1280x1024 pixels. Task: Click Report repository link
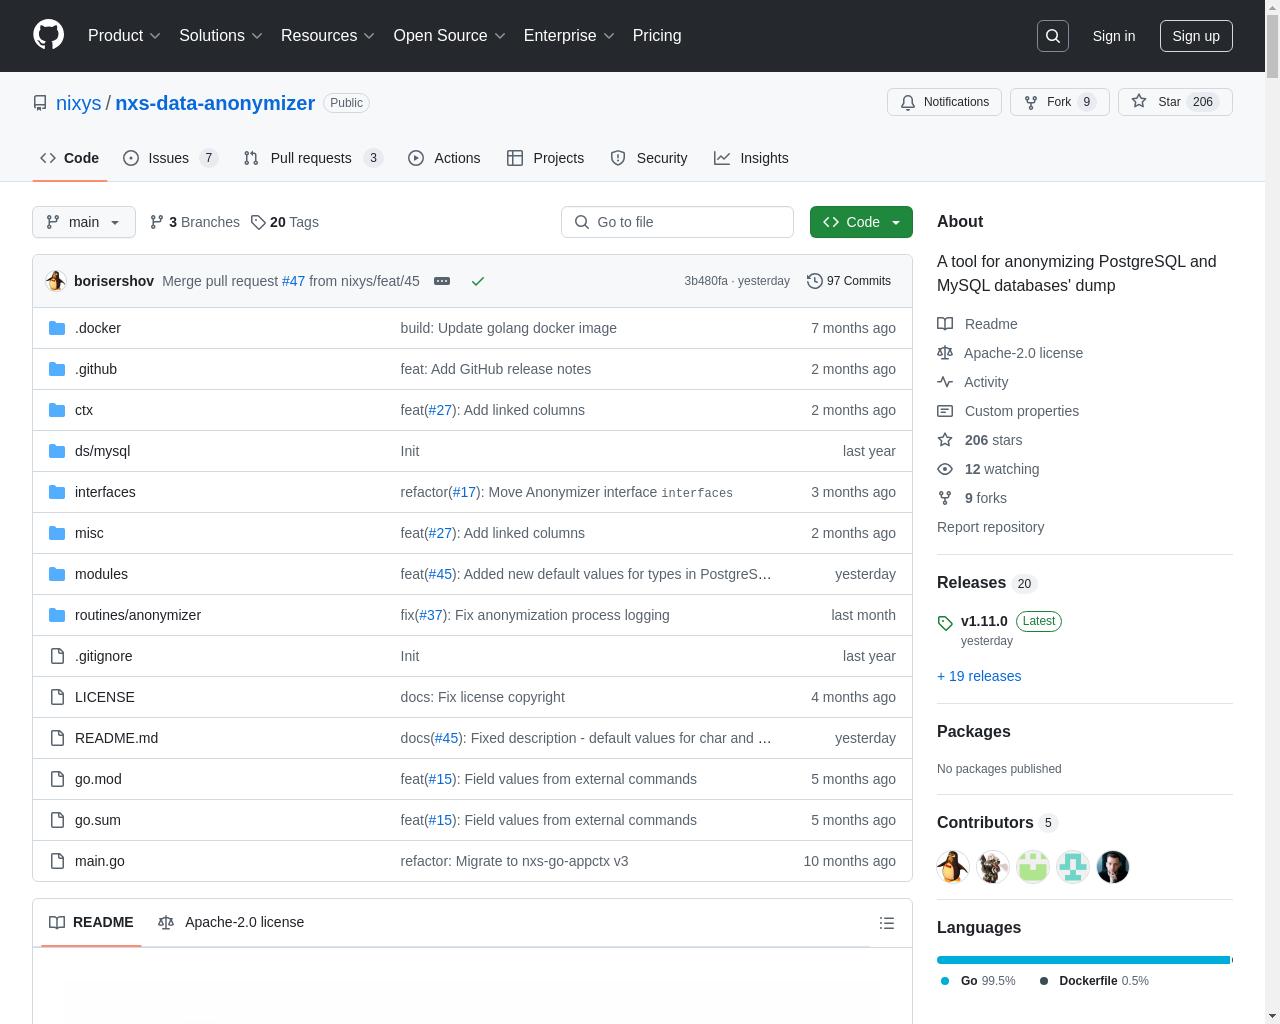click(x=990, y=527)
